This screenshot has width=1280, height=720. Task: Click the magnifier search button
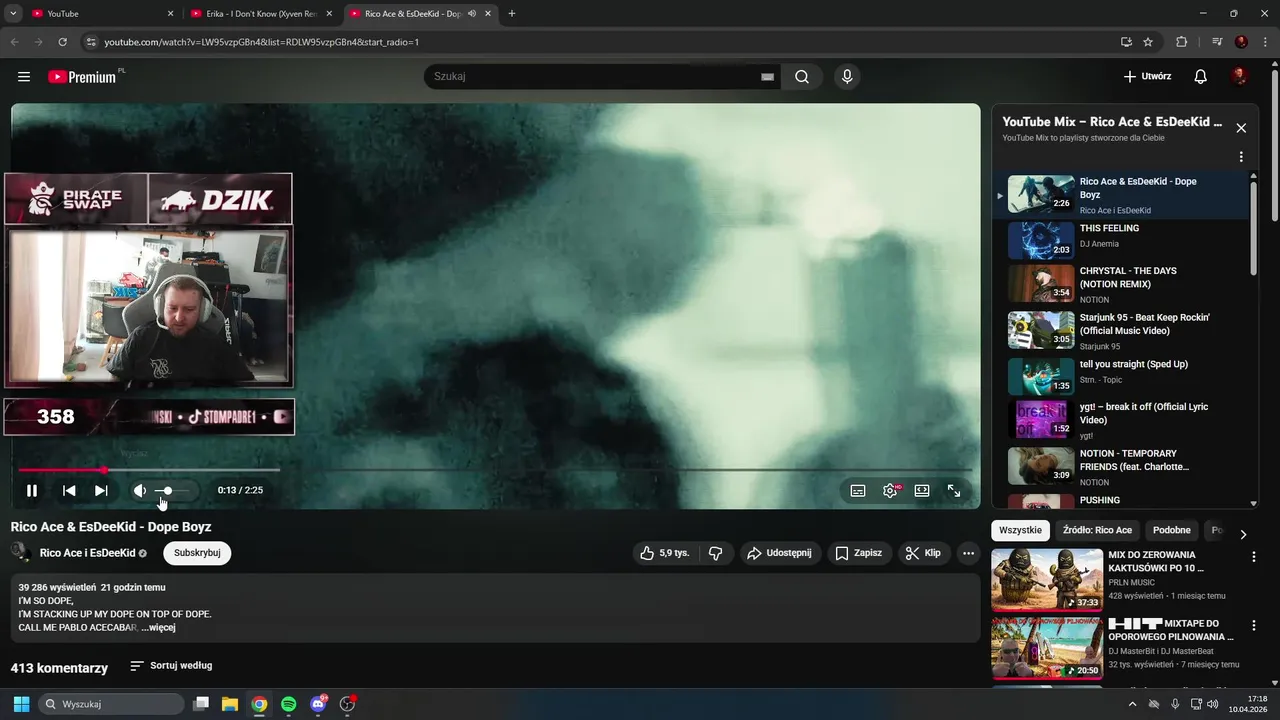802,77
